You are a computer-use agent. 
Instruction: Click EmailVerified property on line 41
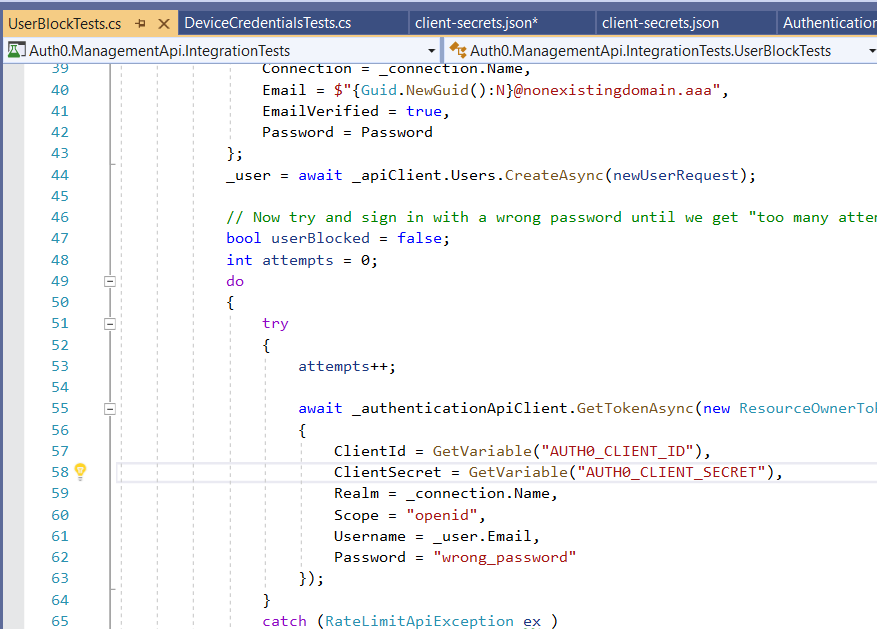[320, 111]
